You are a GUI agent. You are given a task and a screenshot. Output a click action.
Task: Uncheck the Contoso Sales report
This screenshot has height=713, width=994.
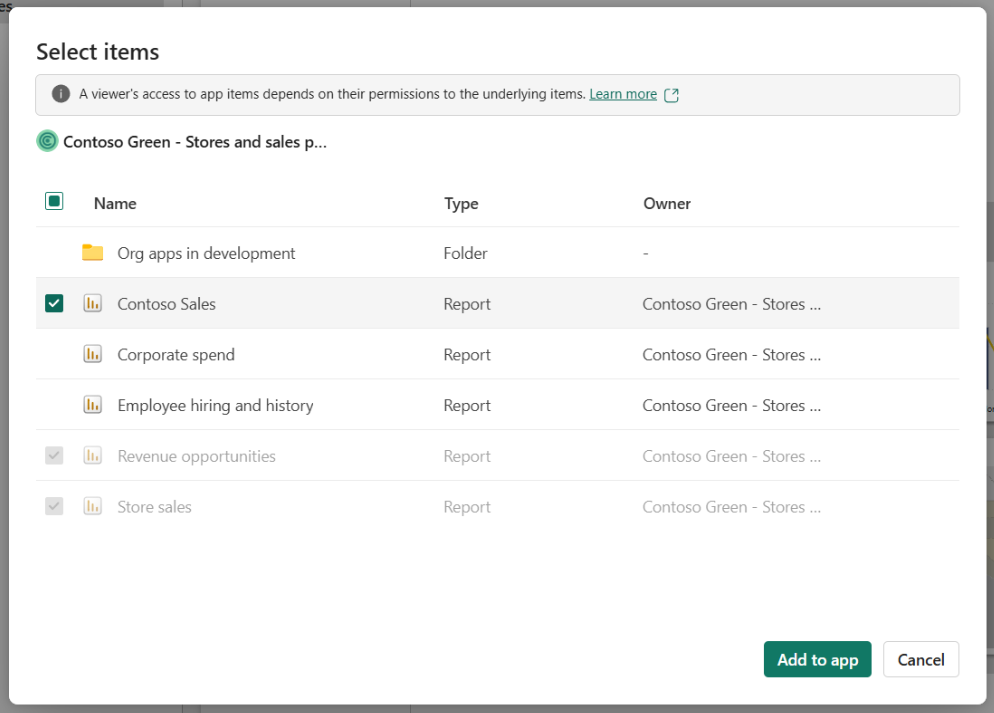click(54, 303)
